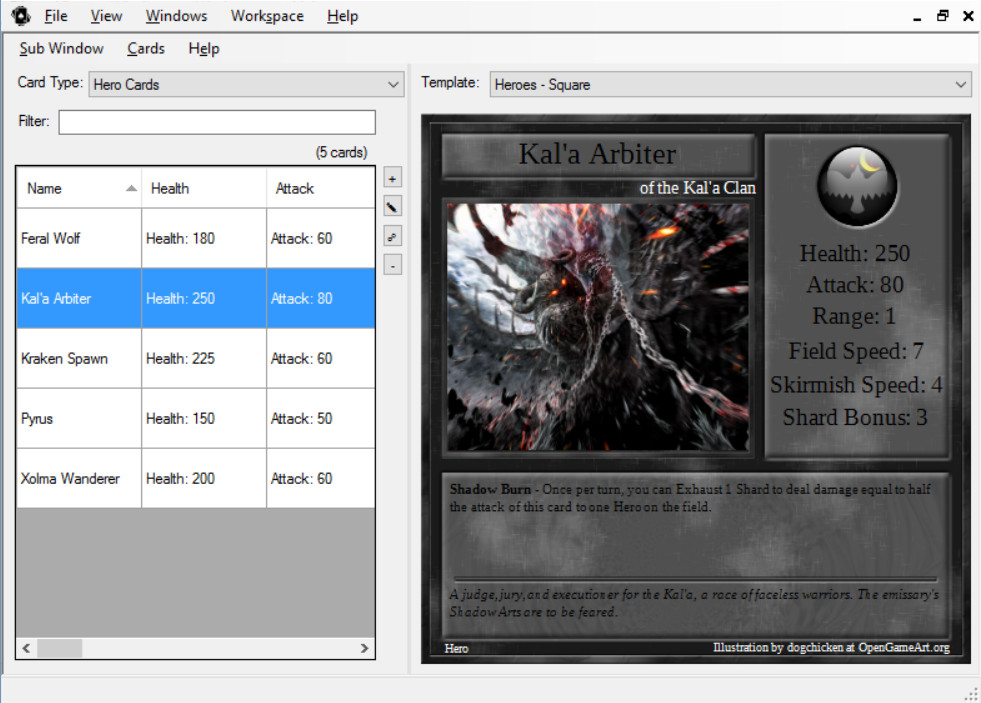Click the Attack: 60 cell in the Xolma Wanderer row
981x703 pixels.
[x=321, y=478]
